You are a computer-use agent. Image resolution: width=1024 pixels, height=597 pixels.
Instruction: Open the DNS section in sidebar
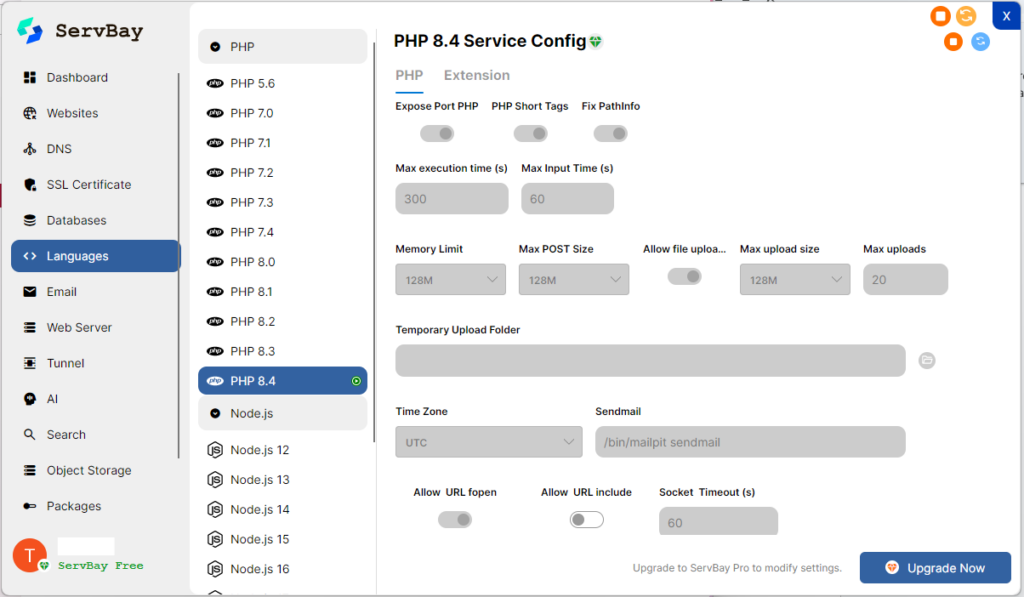(59, 149)
